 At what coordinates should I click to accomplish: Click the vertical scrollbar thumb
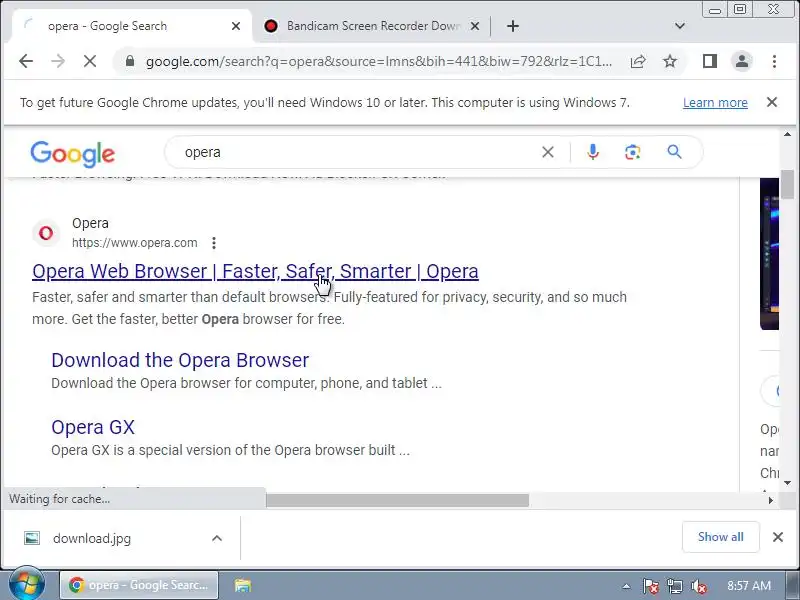point(787,184)
